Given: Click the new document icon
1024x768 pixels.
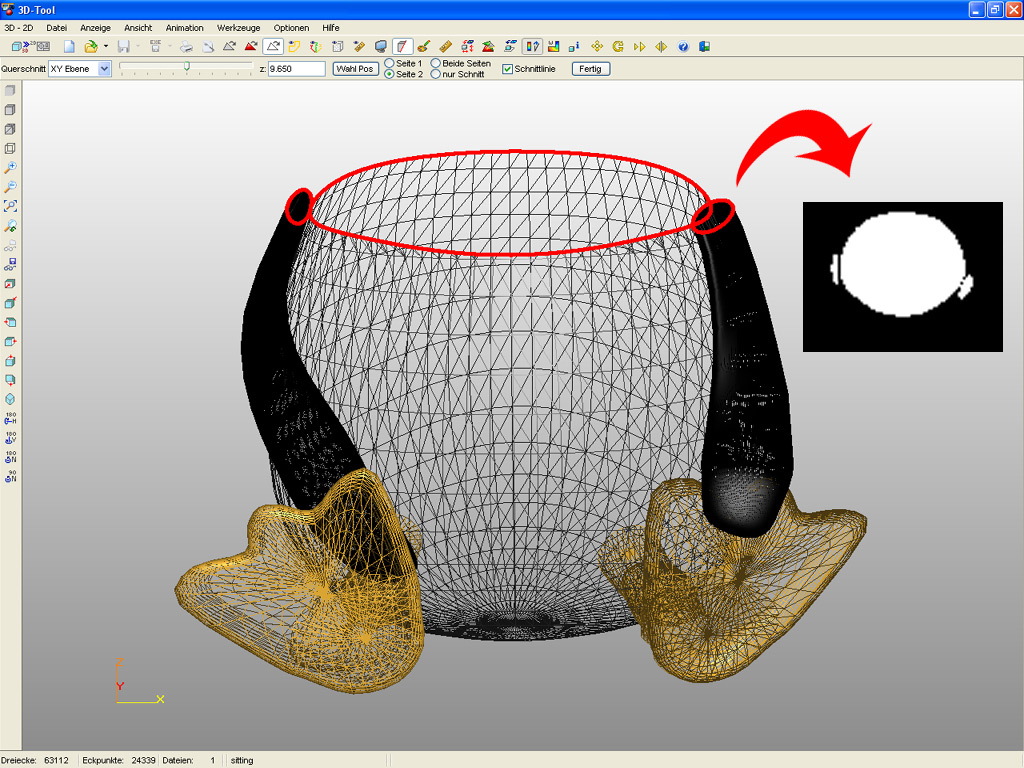Looking at the screenshot, I should 69,46.
